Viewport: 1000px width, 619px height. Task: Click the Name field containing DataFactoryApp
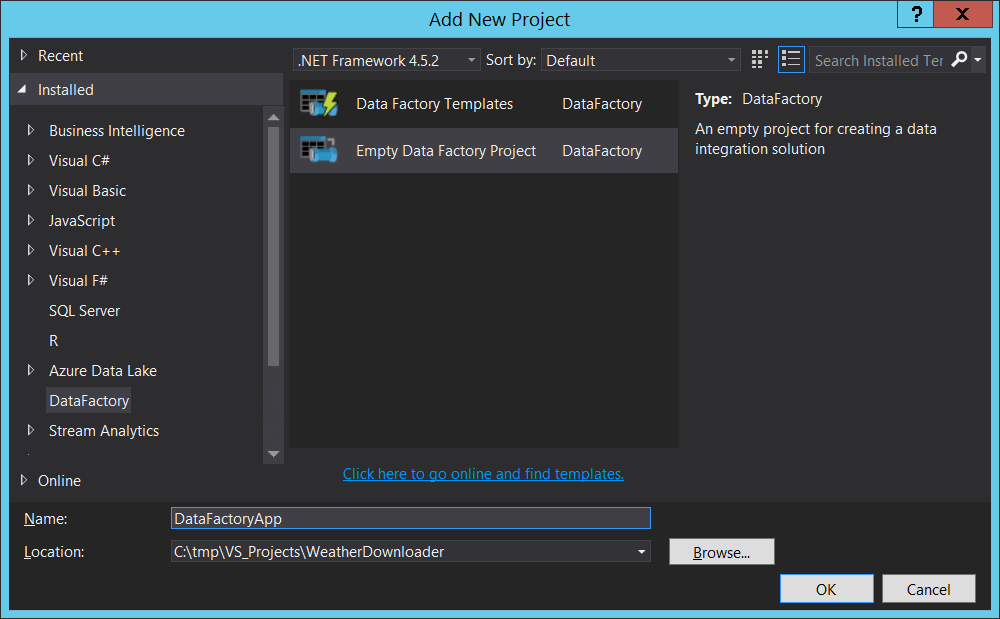click(x=411, y=518)
